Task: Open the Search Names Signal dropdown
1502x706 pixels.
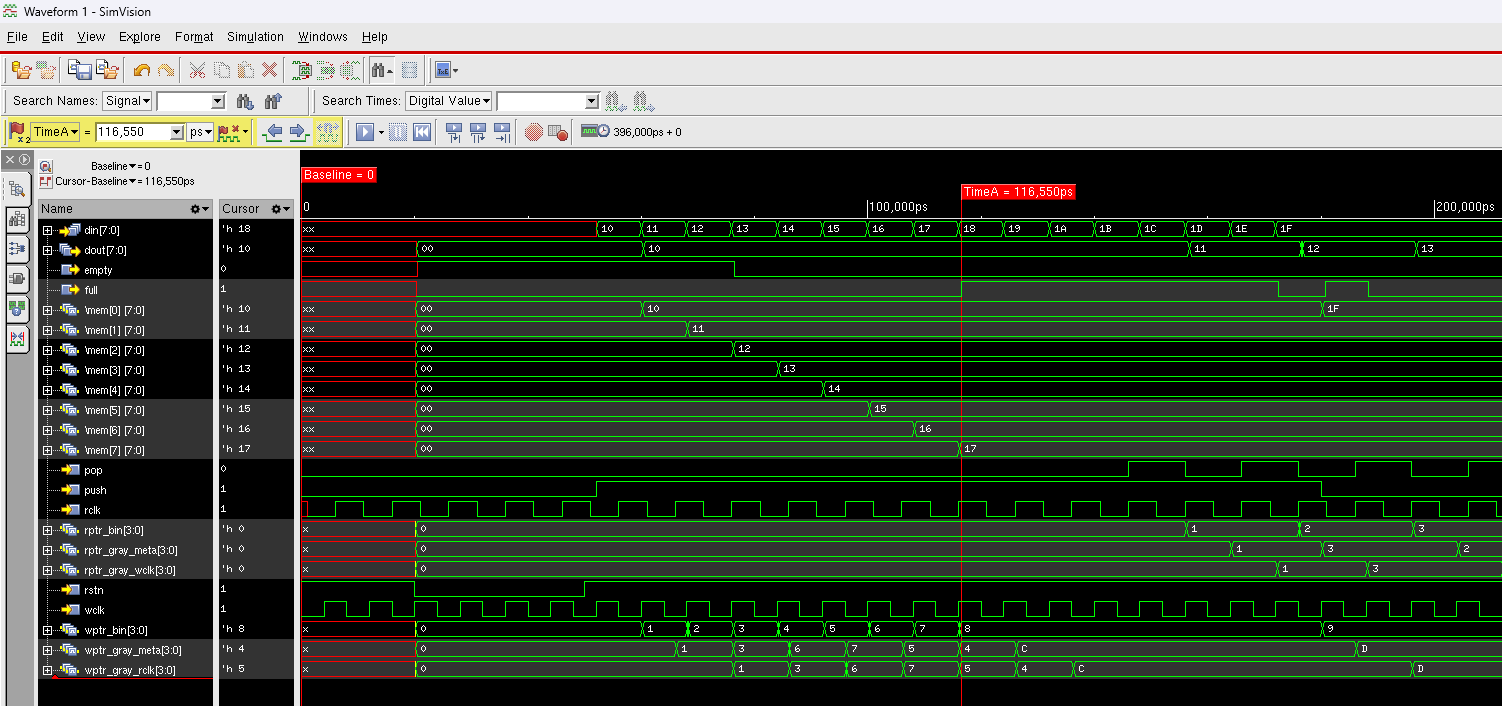Action: (x=127, y=101)
